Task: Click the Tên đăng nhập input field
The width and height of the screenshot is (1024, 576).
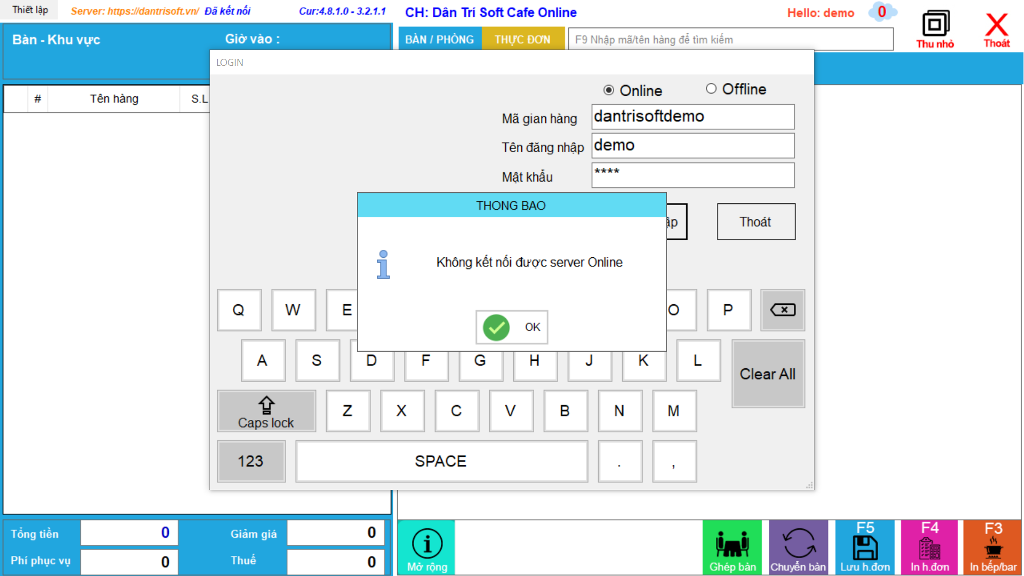Action: [x=693, y=146]
